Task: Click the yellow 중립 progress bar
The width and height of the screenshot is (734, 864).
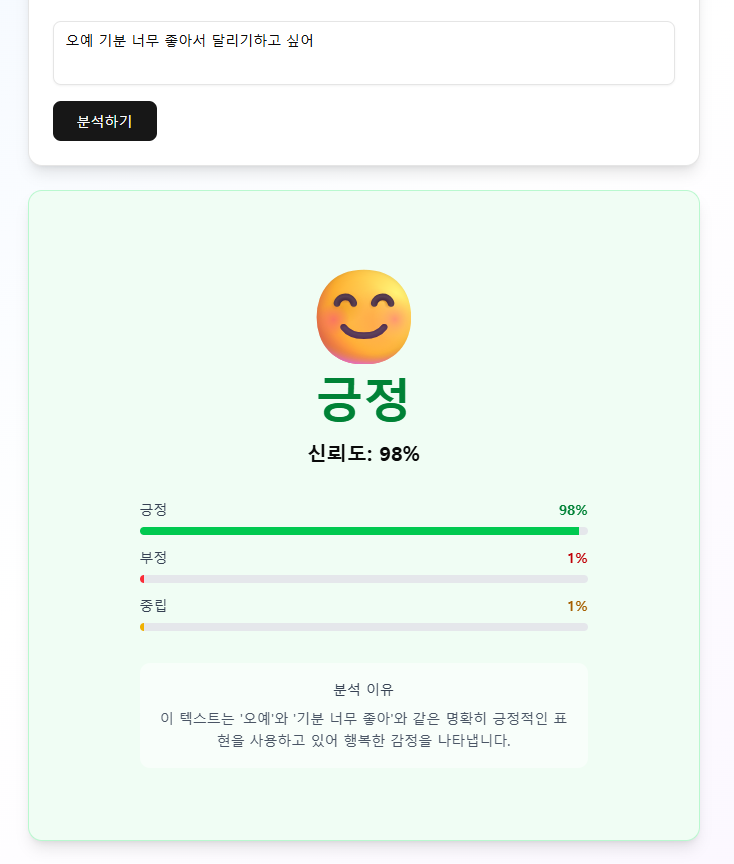Action: [364, 627]
